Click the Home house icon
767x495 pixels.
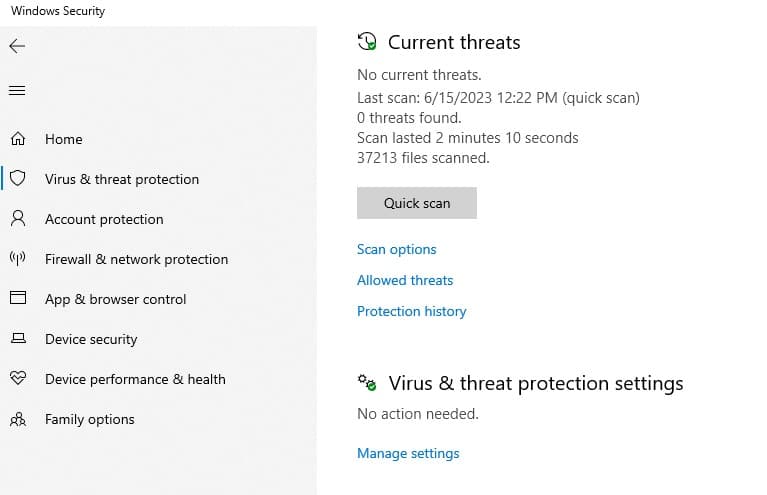tap(17, 139)
